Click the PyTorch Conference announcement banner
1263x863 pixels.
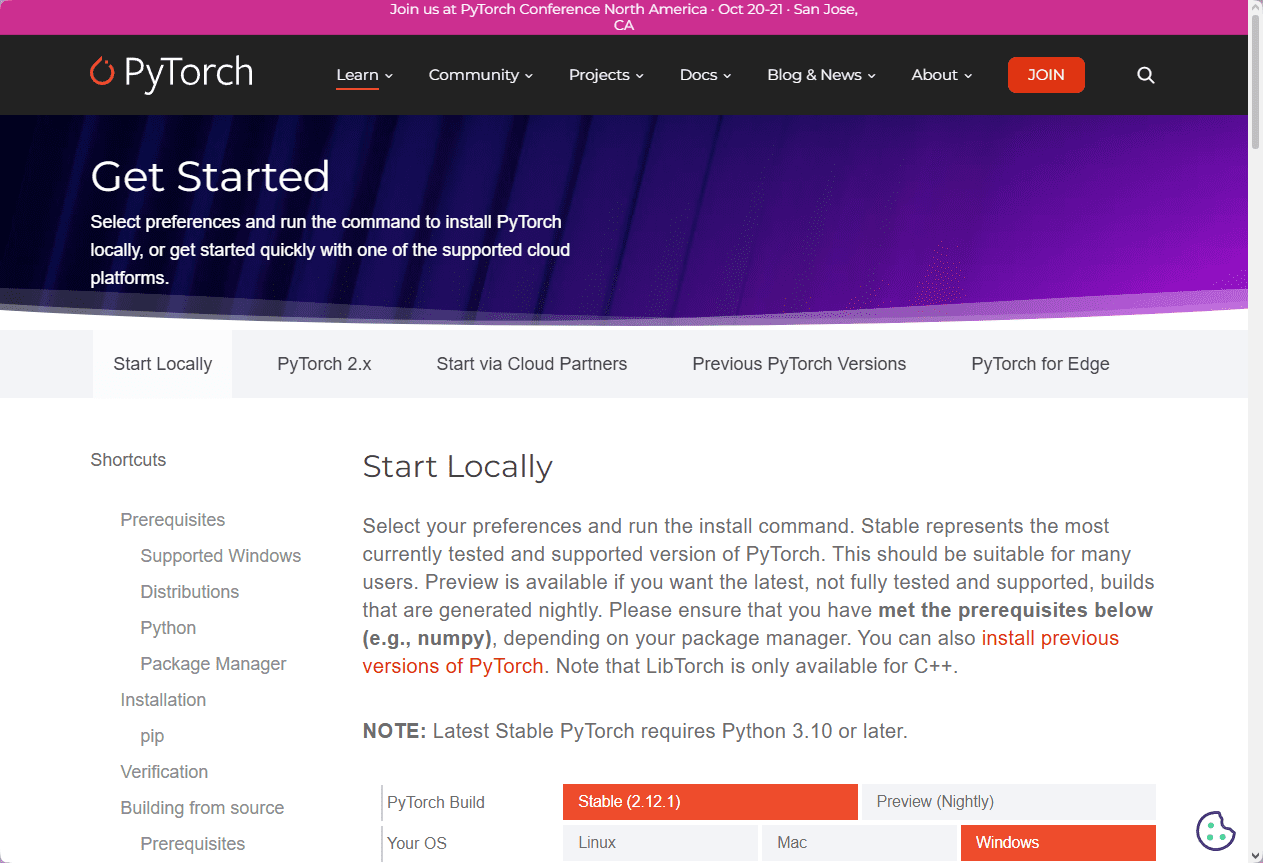click(624, 17)
